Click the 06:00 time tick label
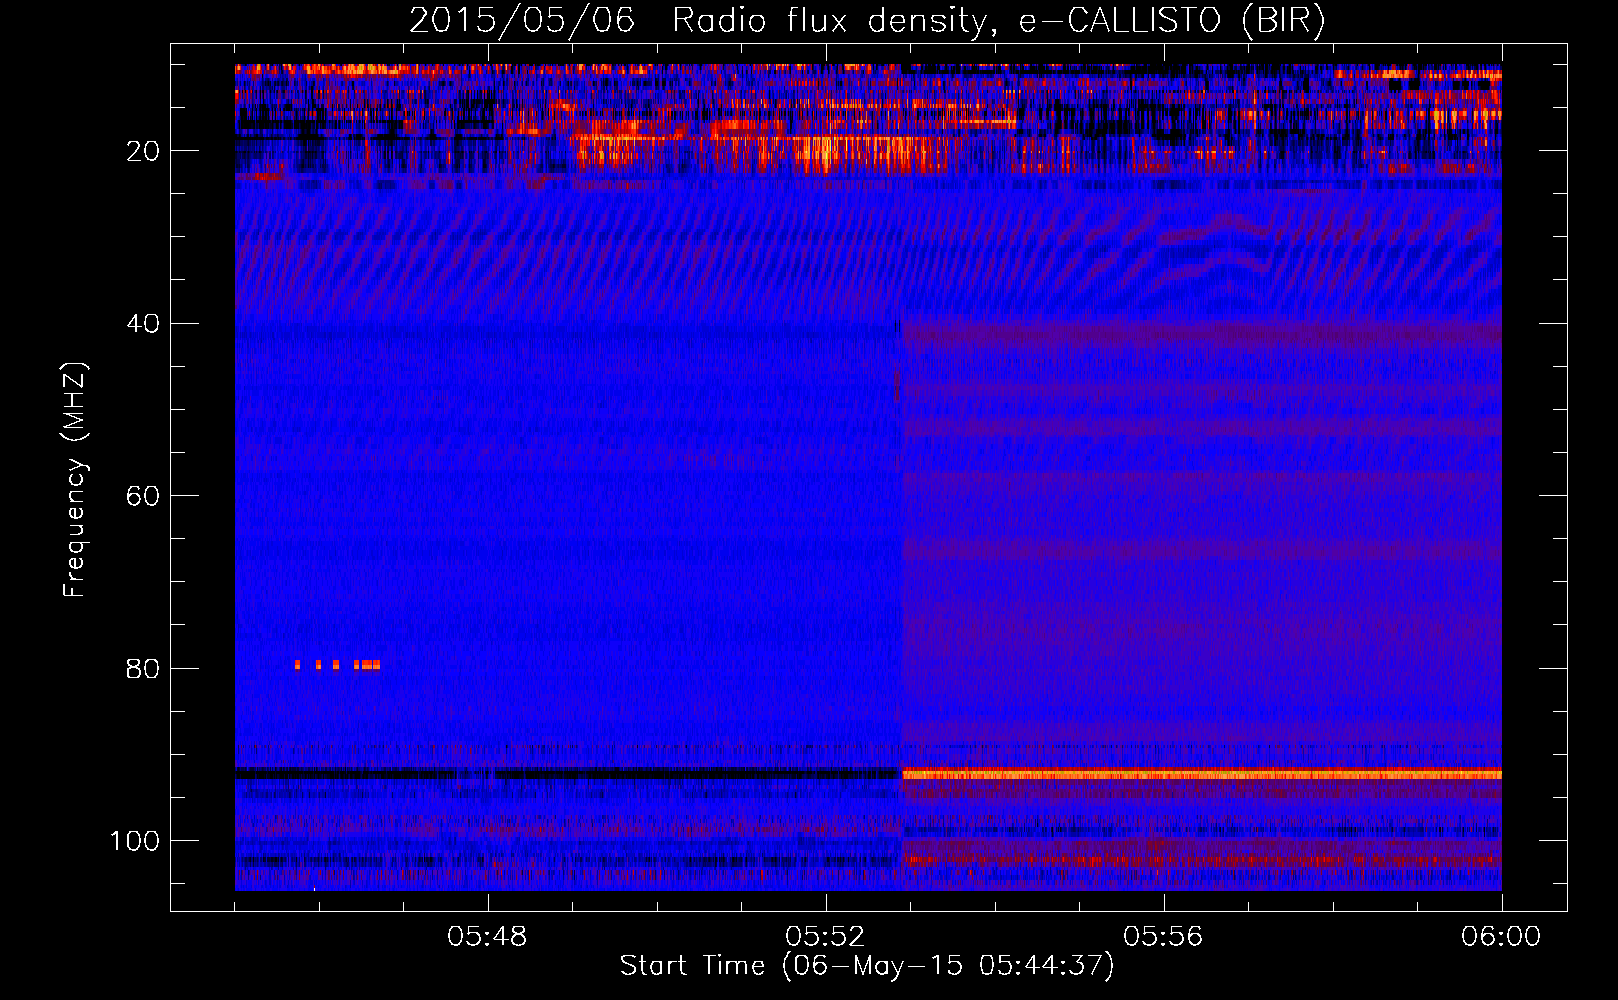 1501,936
